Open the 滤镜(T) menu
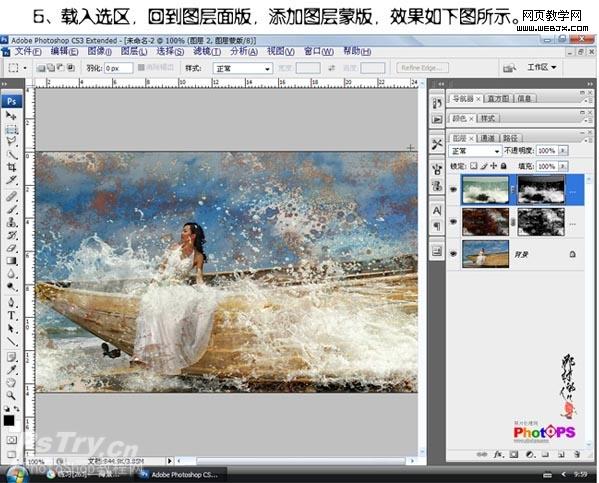 coord(207,51)
